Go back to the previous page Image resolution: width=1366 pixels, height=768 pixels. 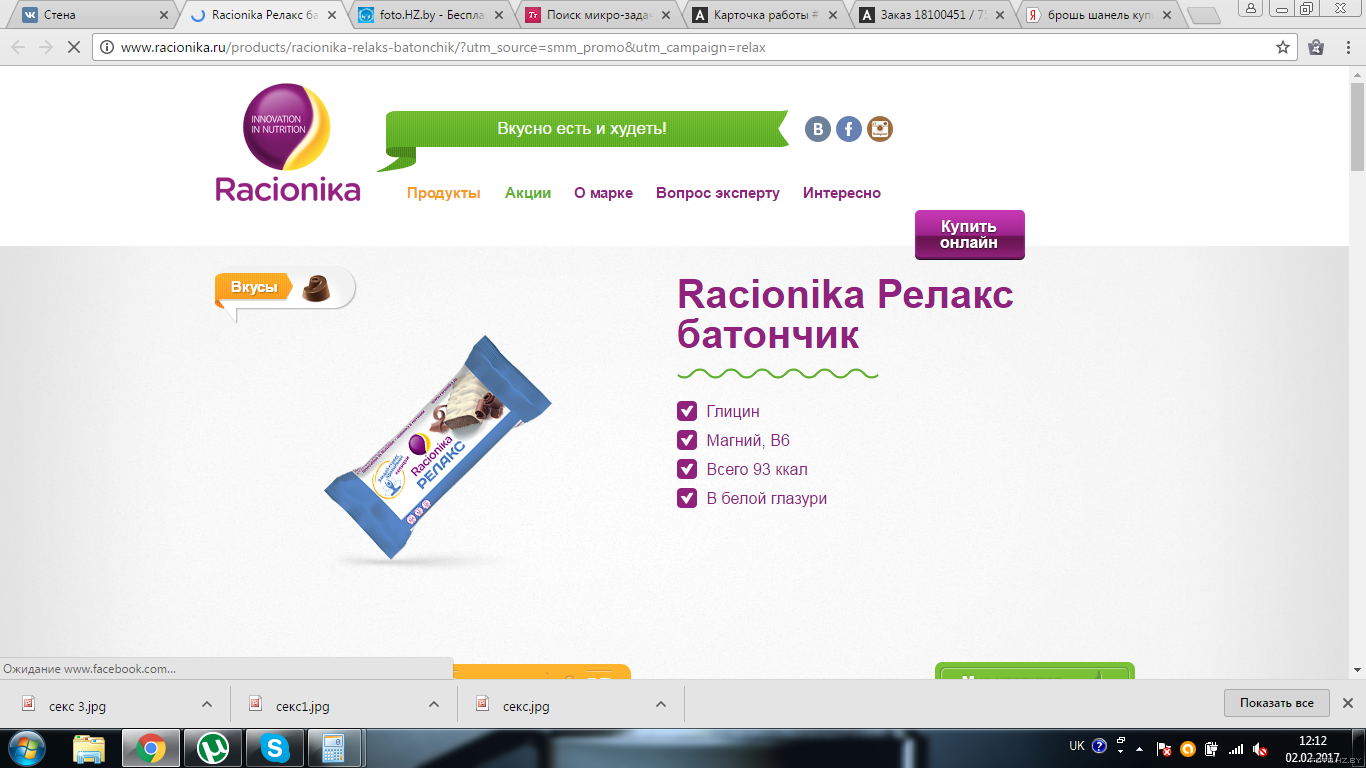click(18, 47)
